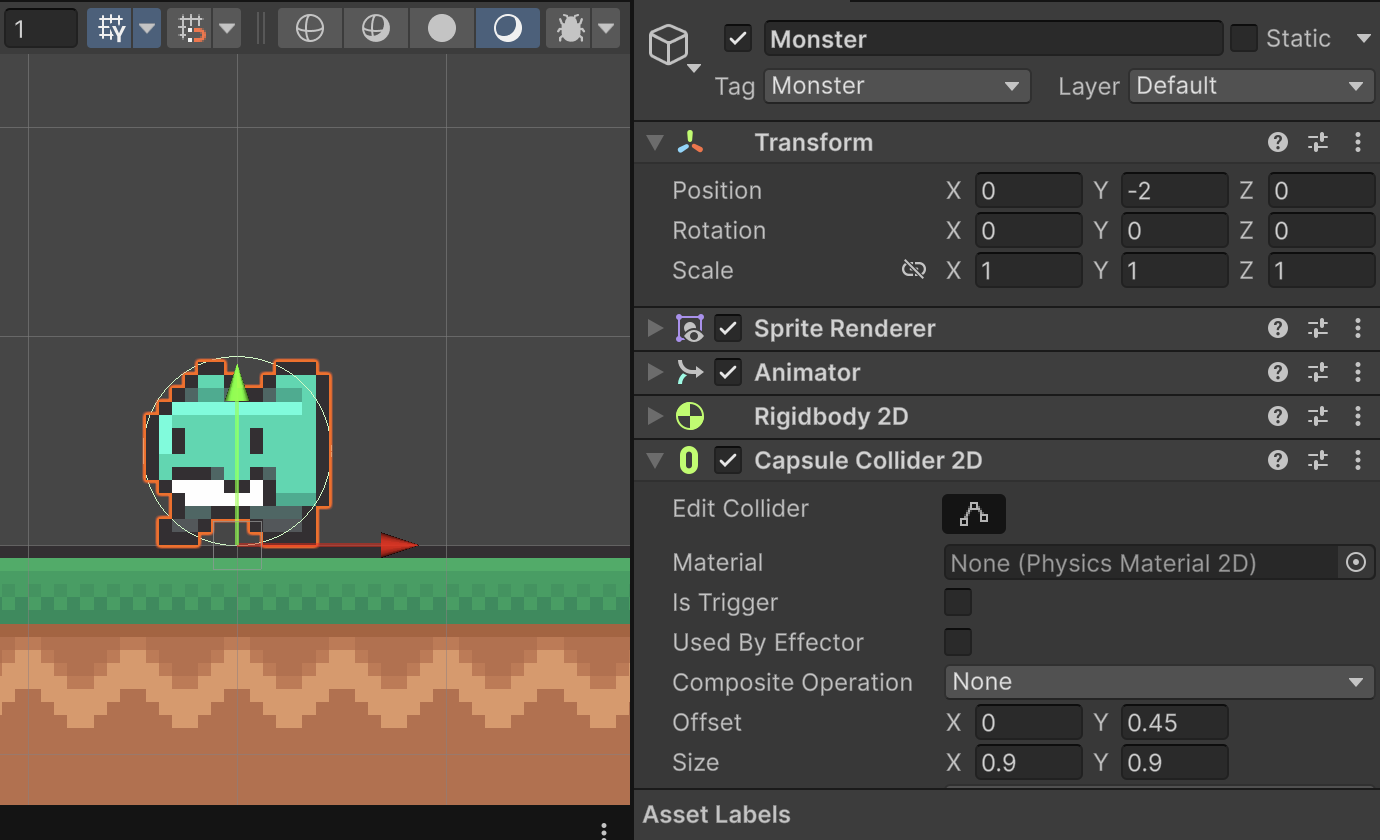The width and height of the screenshot is (1380, 840).
Task: Click collider Size X field
Action: coord(1029,762)
